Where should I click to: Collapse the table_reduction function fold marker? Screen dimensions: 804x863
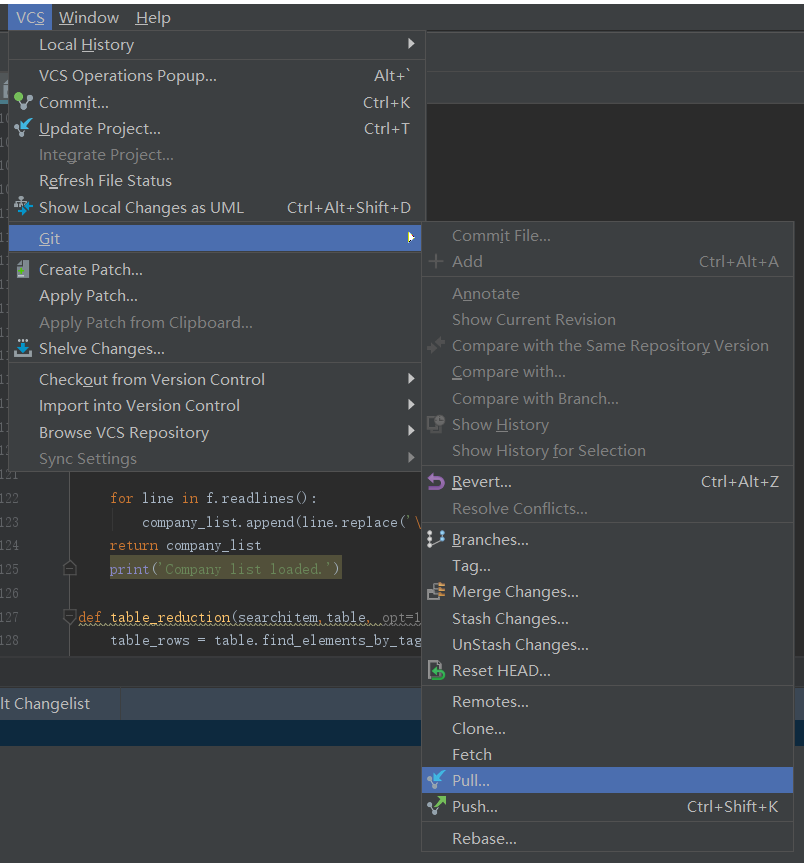(70, 616)
